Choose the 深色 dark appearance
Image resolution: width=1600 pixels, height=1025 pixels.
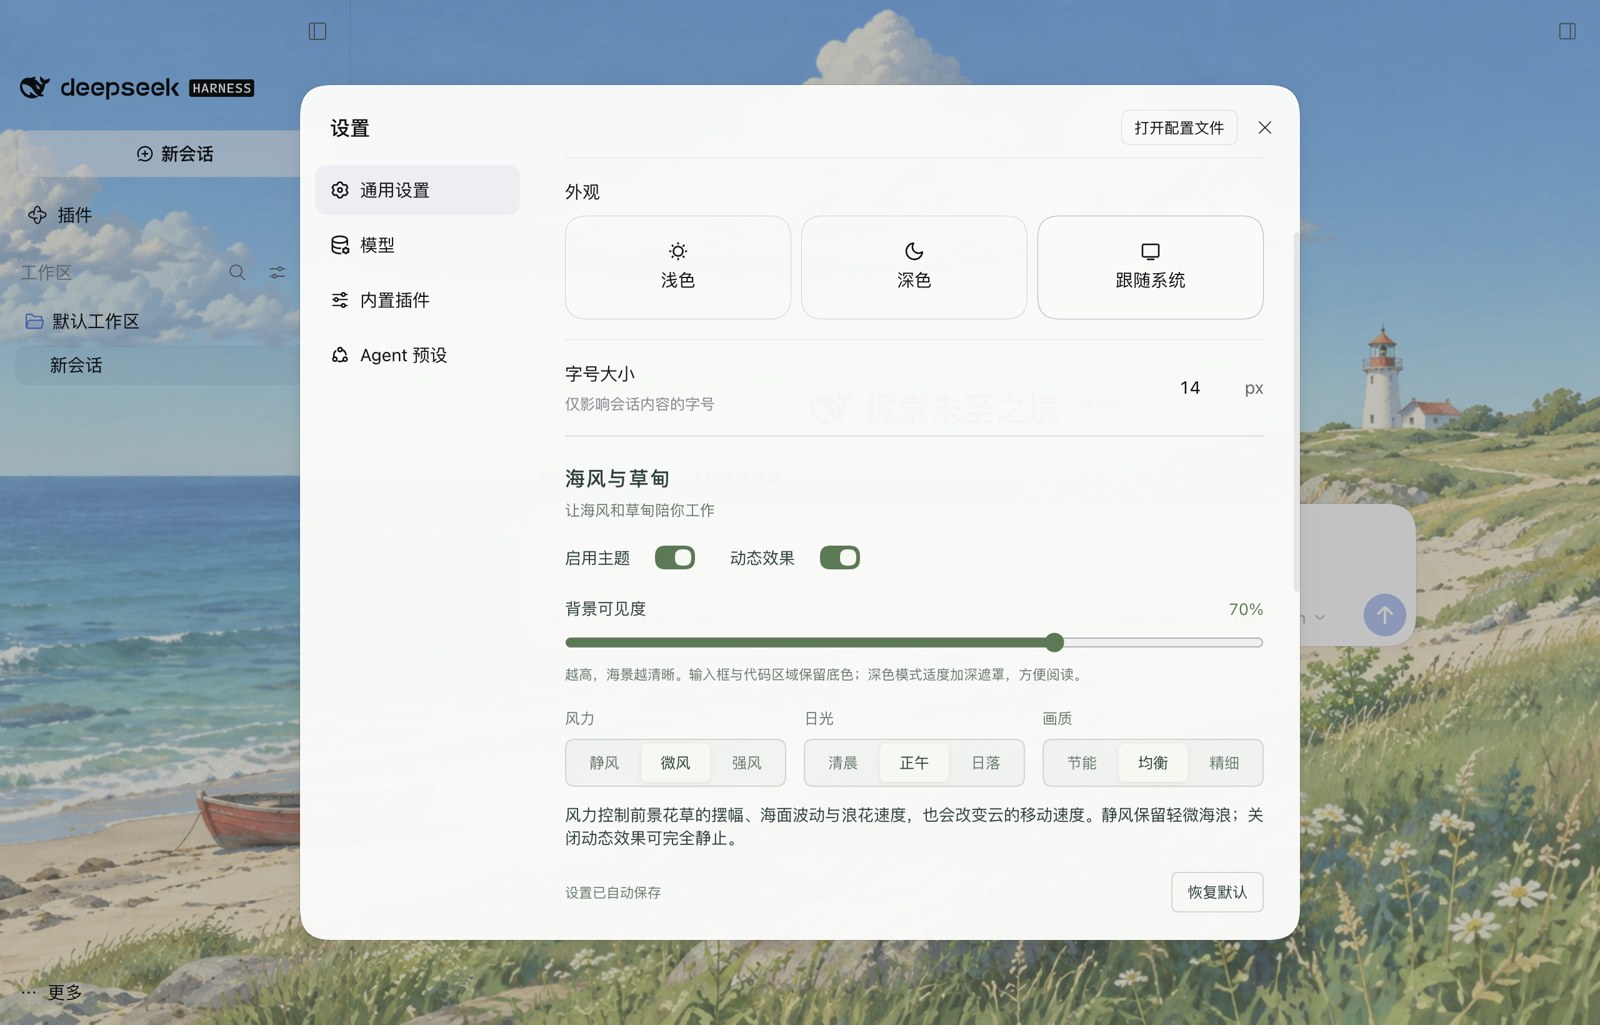914,267
